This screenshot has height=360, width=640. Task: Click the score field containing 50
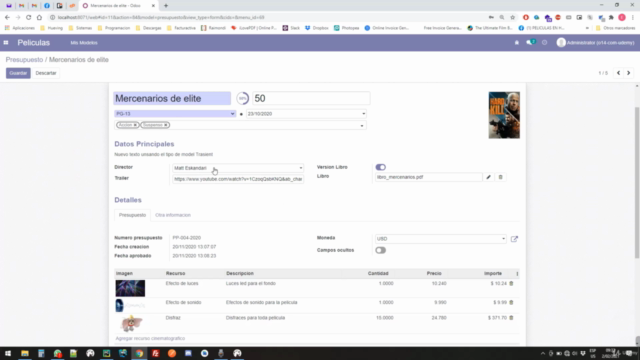(311, 98)
